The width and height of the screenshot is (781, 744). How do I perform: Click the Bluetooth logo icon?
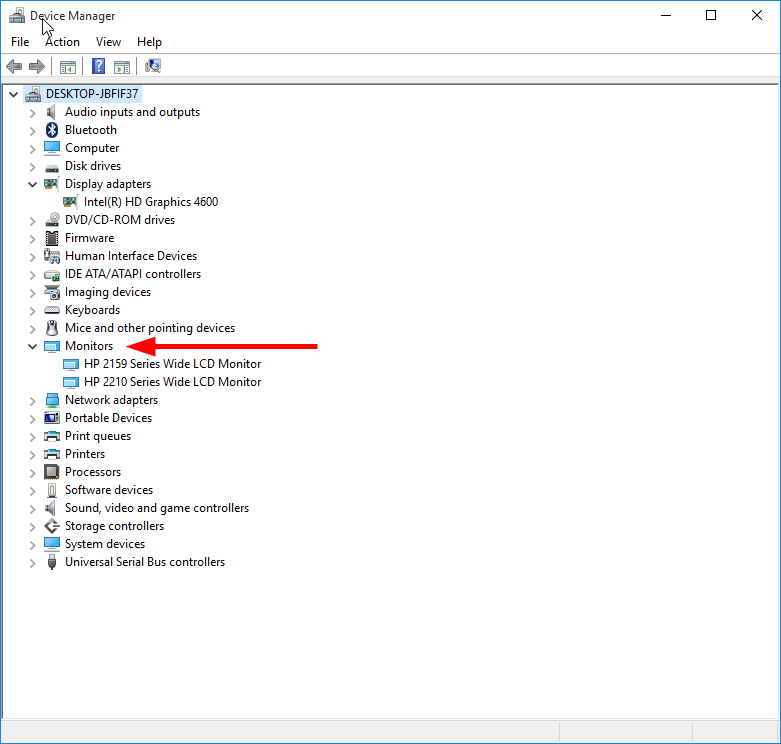[x=52, y=130]
